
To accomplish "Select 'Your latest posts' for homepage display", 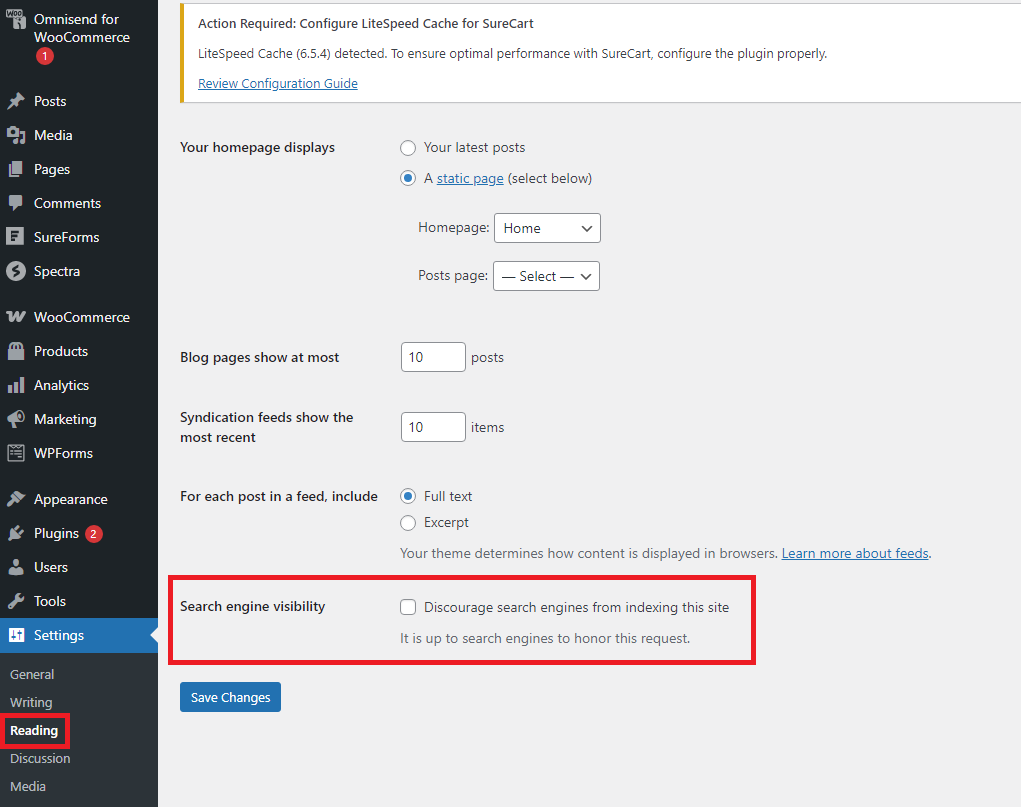I will (408, 147).
